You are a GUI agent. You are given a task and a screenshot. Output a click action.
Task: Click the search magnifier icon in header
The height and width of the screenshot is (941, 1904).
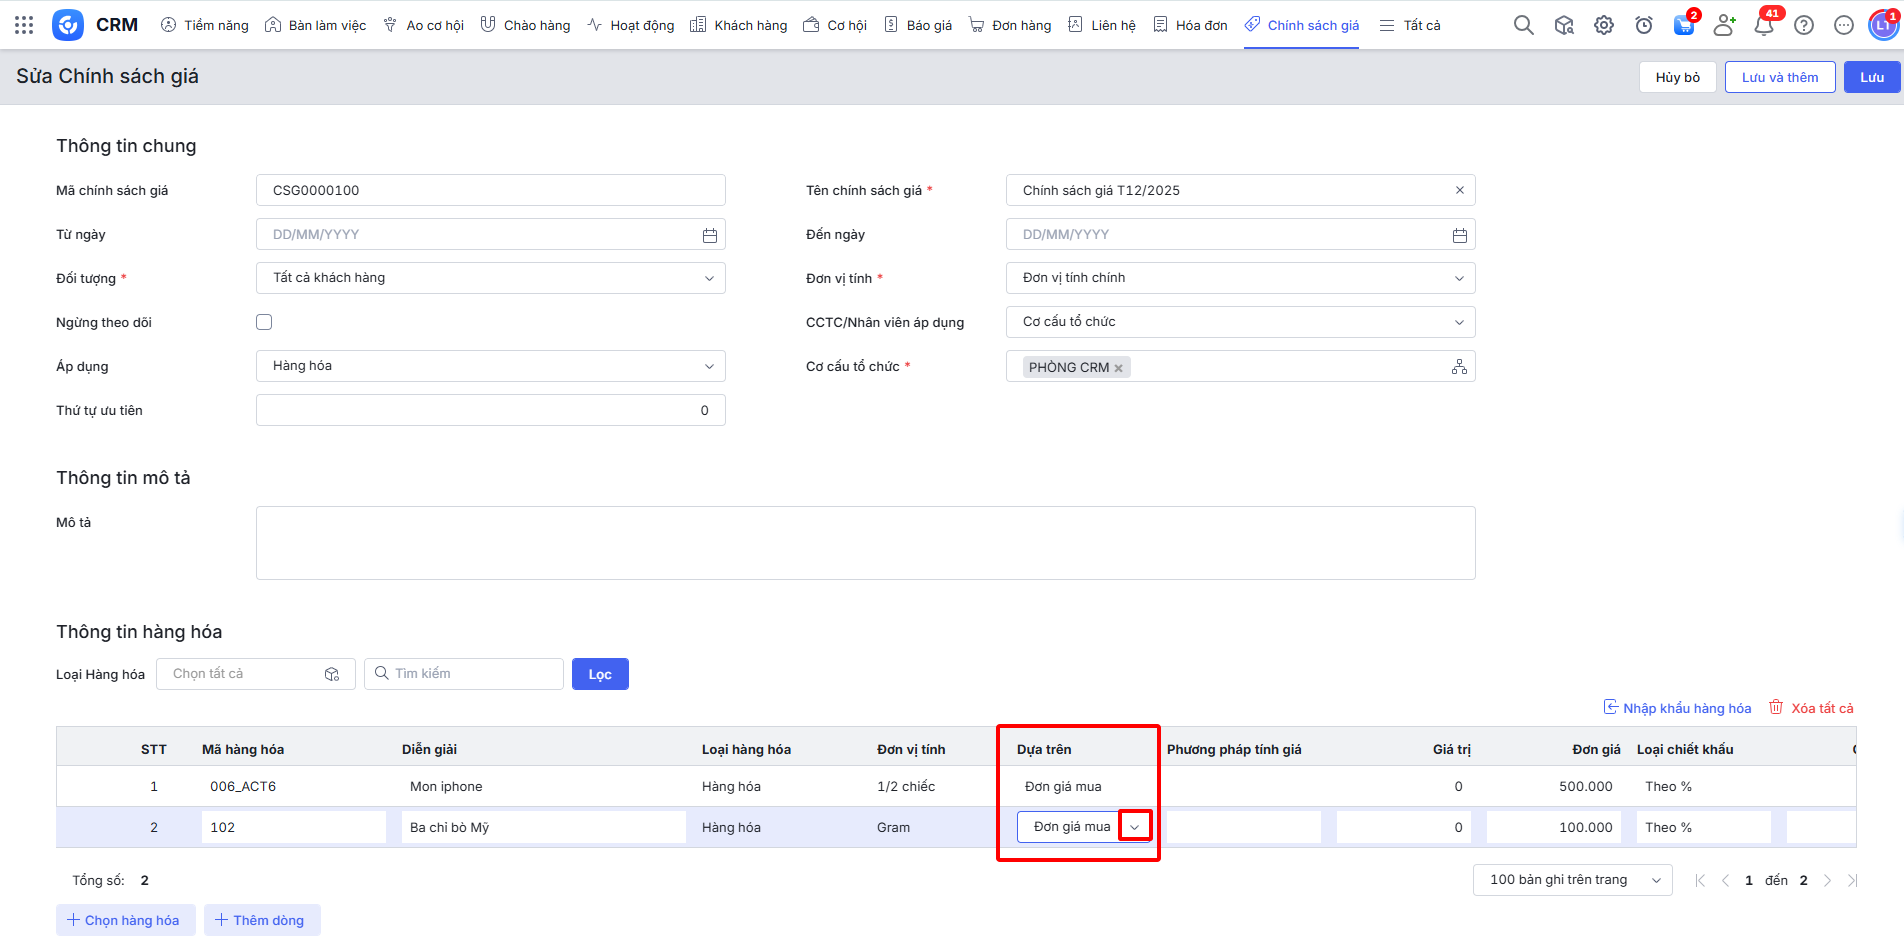click(1523, 25)
